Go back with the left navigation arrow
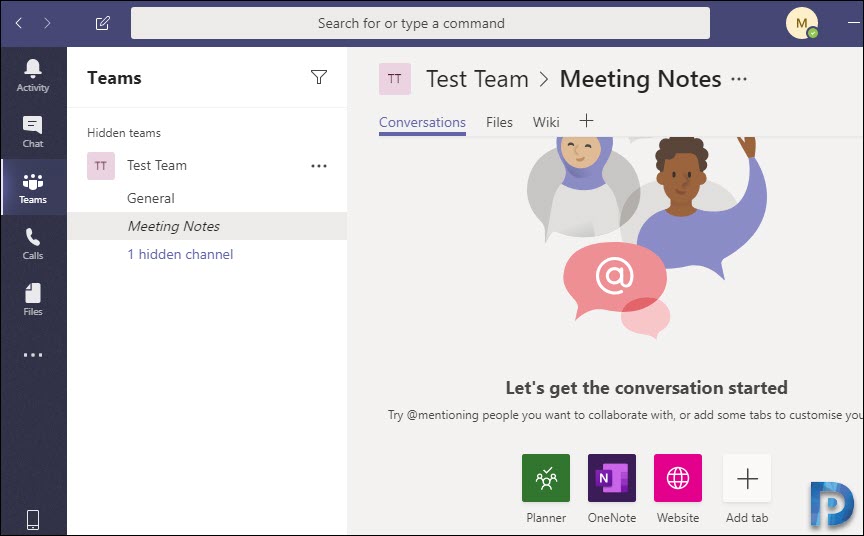Viewport: 864px width, 536px height. coord(19,23)
